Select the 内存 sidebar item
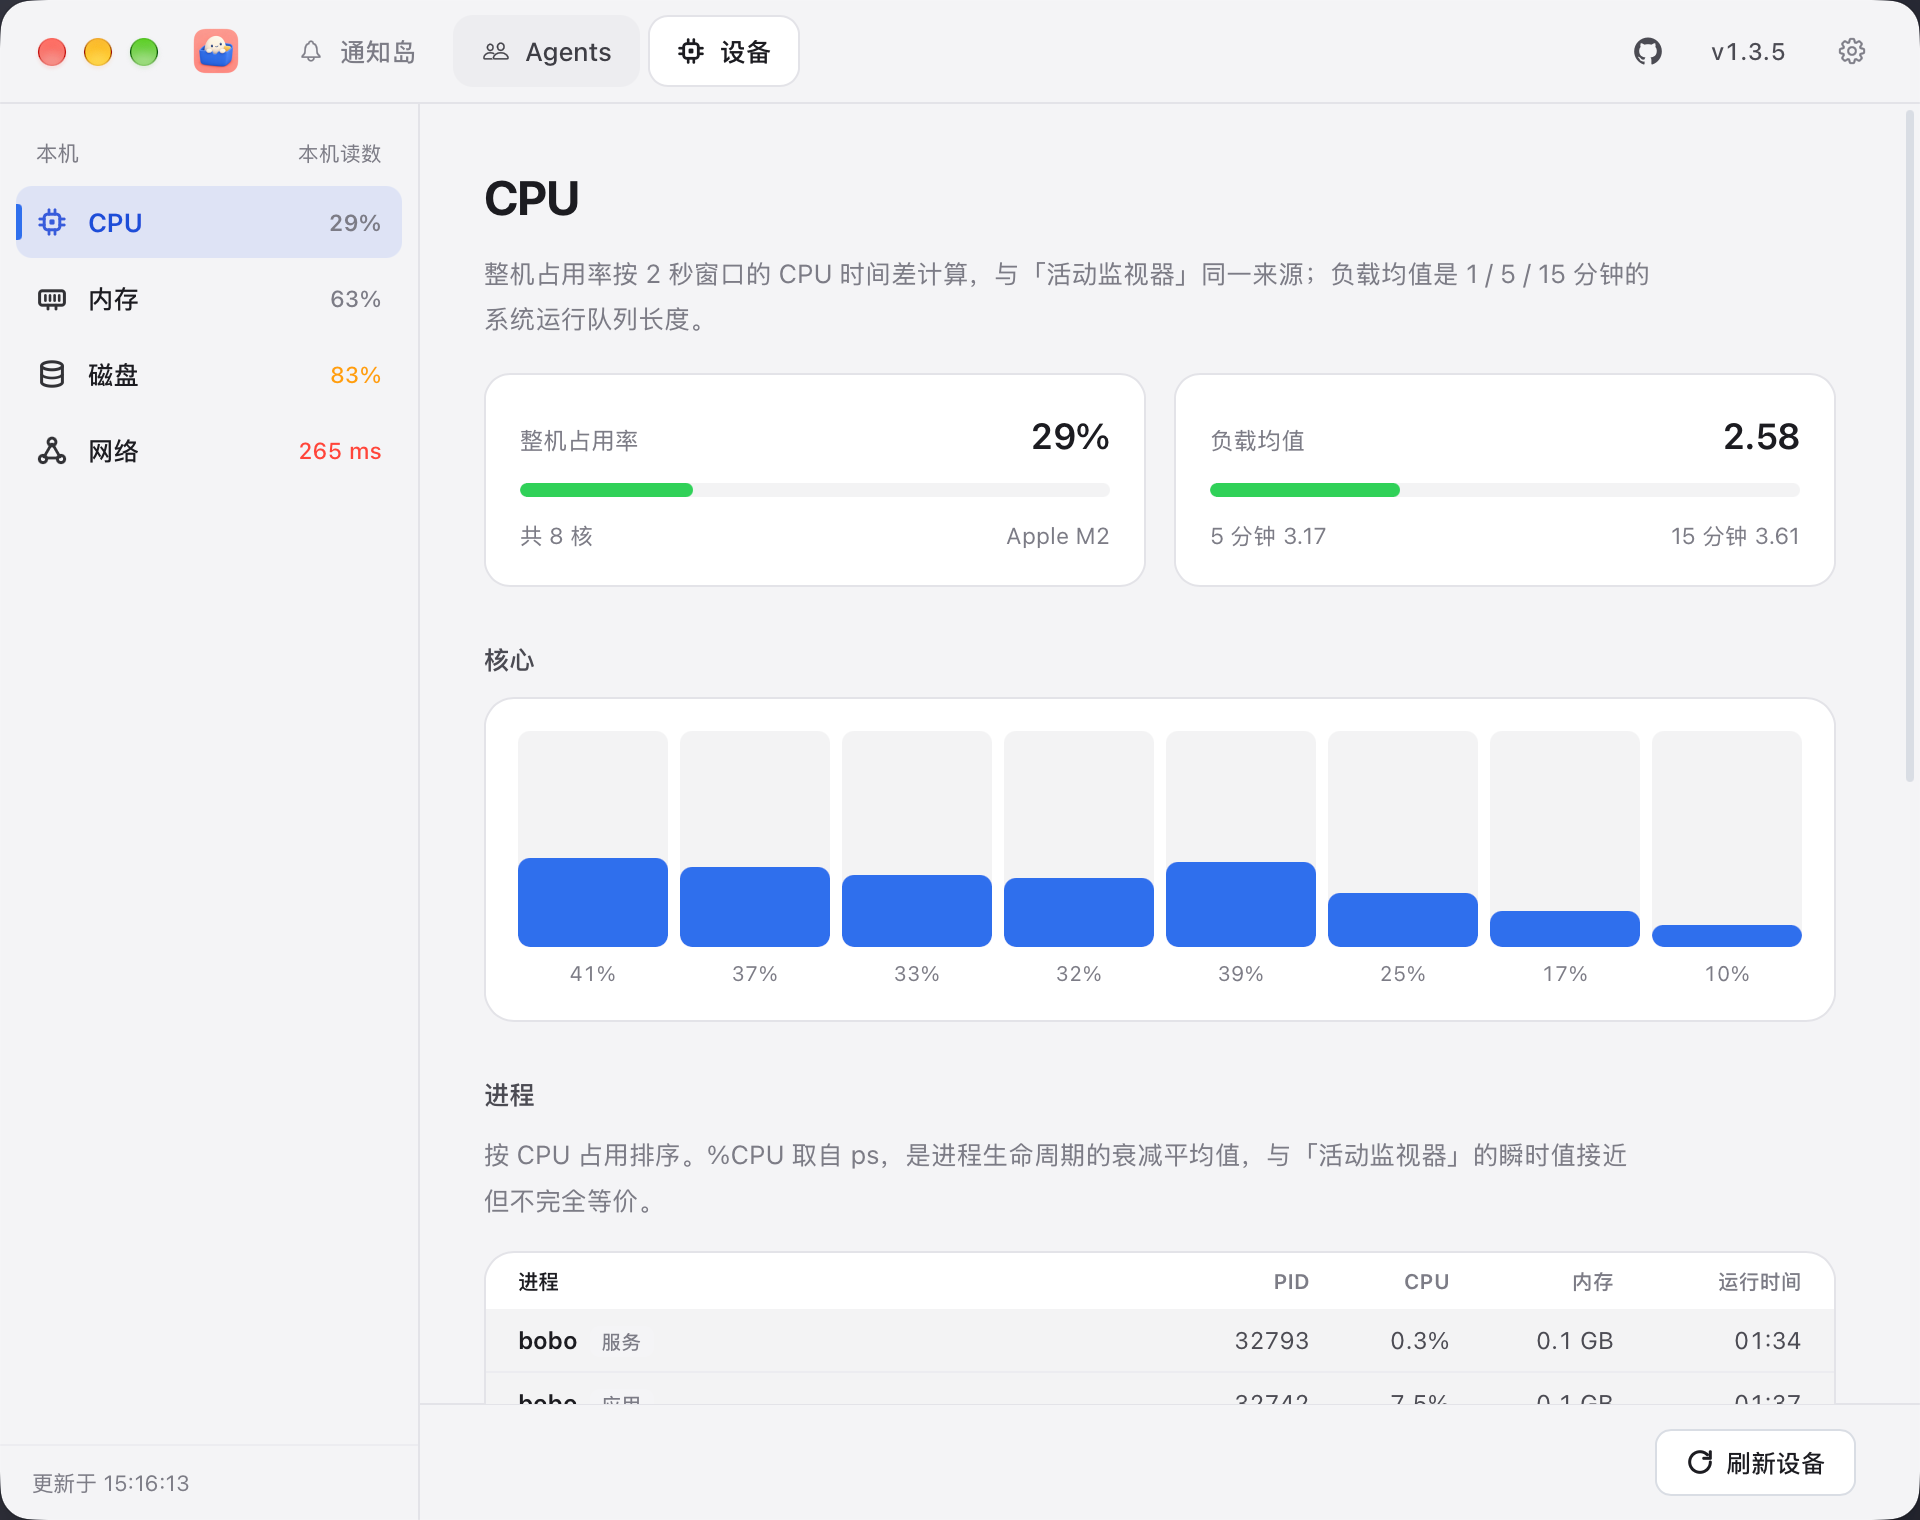 tap(209, 298)
